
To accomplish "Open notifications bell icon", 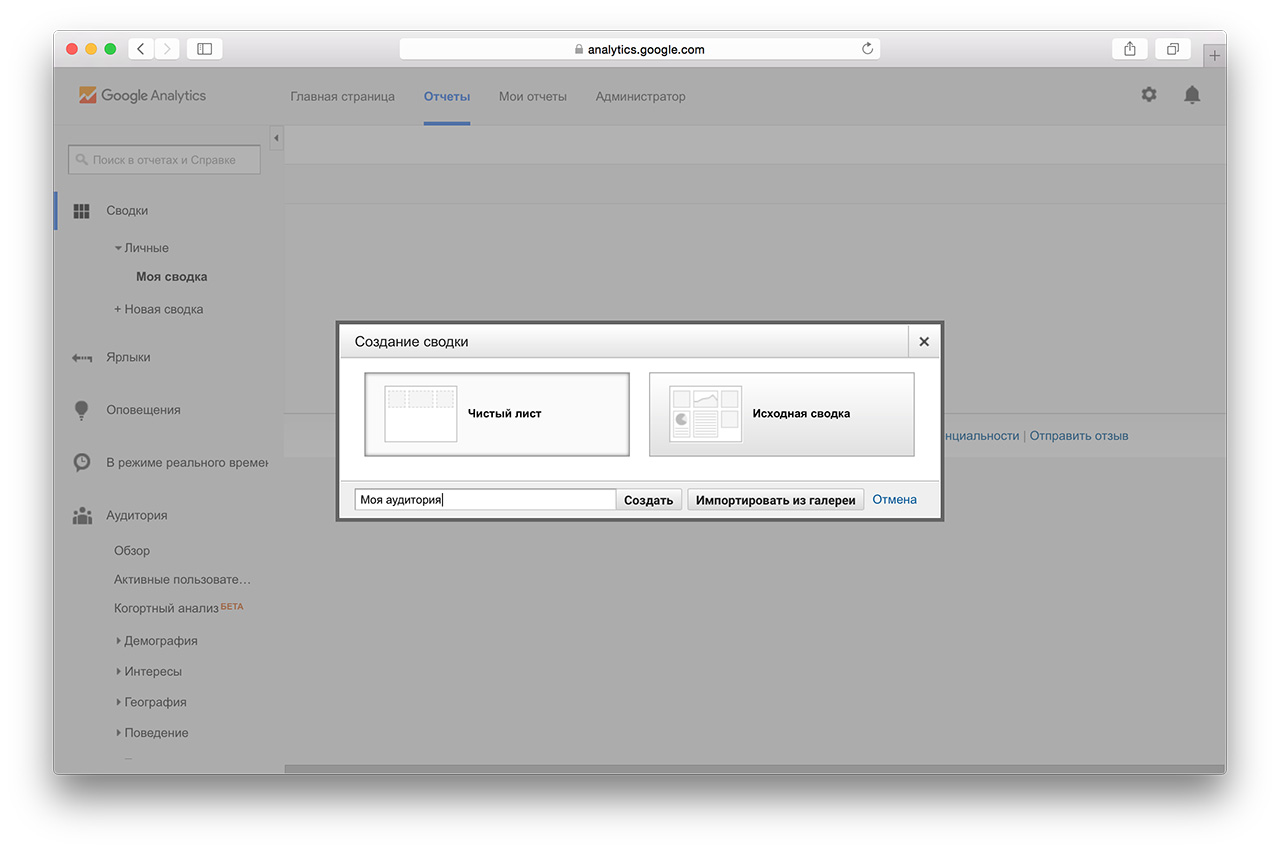I will [1191, 95].
